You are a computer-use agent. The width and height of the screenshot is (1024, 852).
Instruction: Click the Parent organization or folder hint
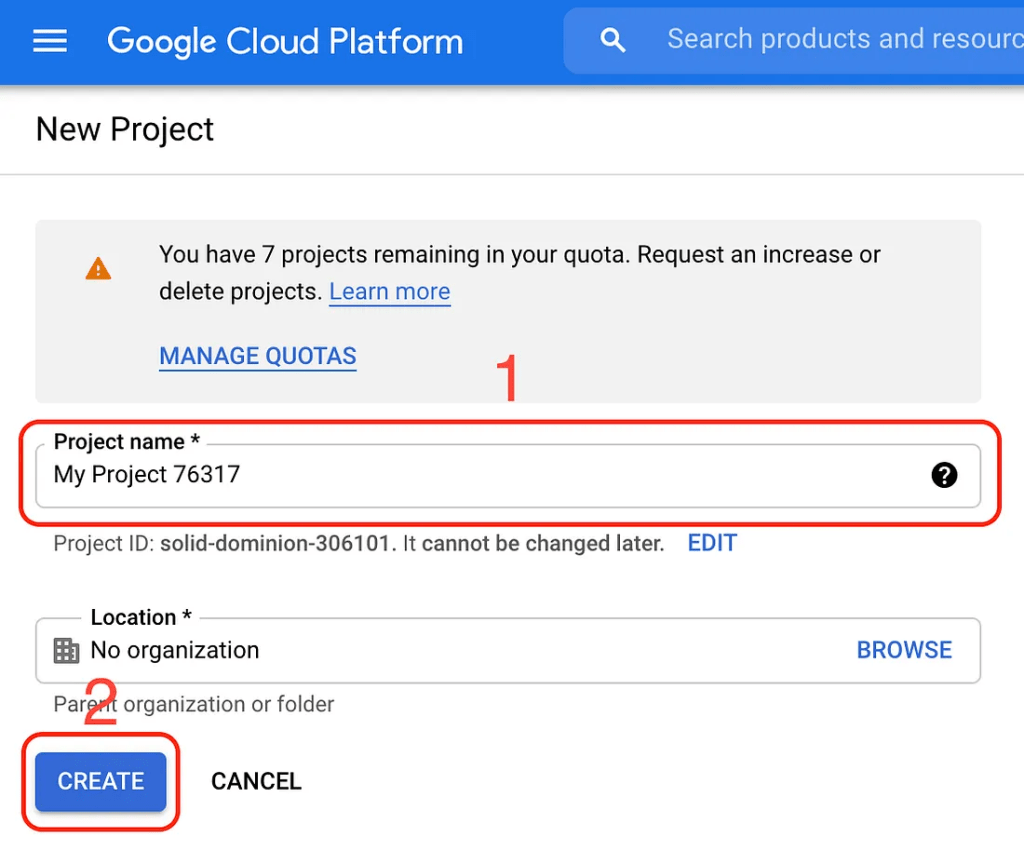tap(193, 704)
